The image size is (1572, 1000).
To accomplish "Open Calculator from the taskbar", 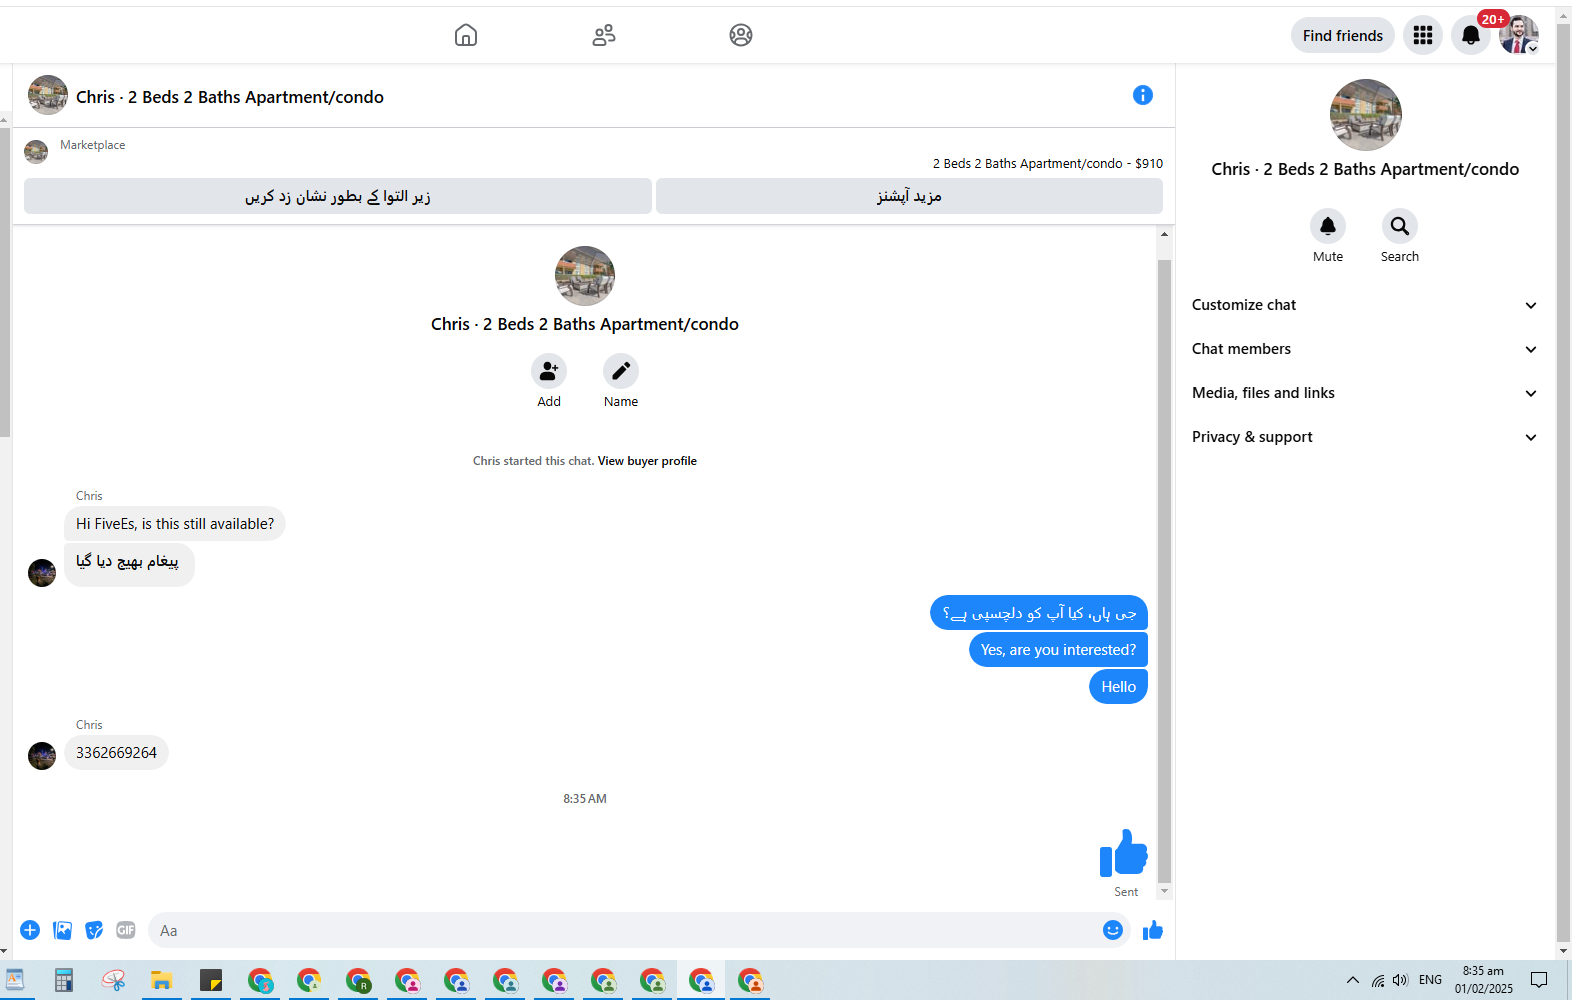I will pyautogui.click(x=64, y=980).
